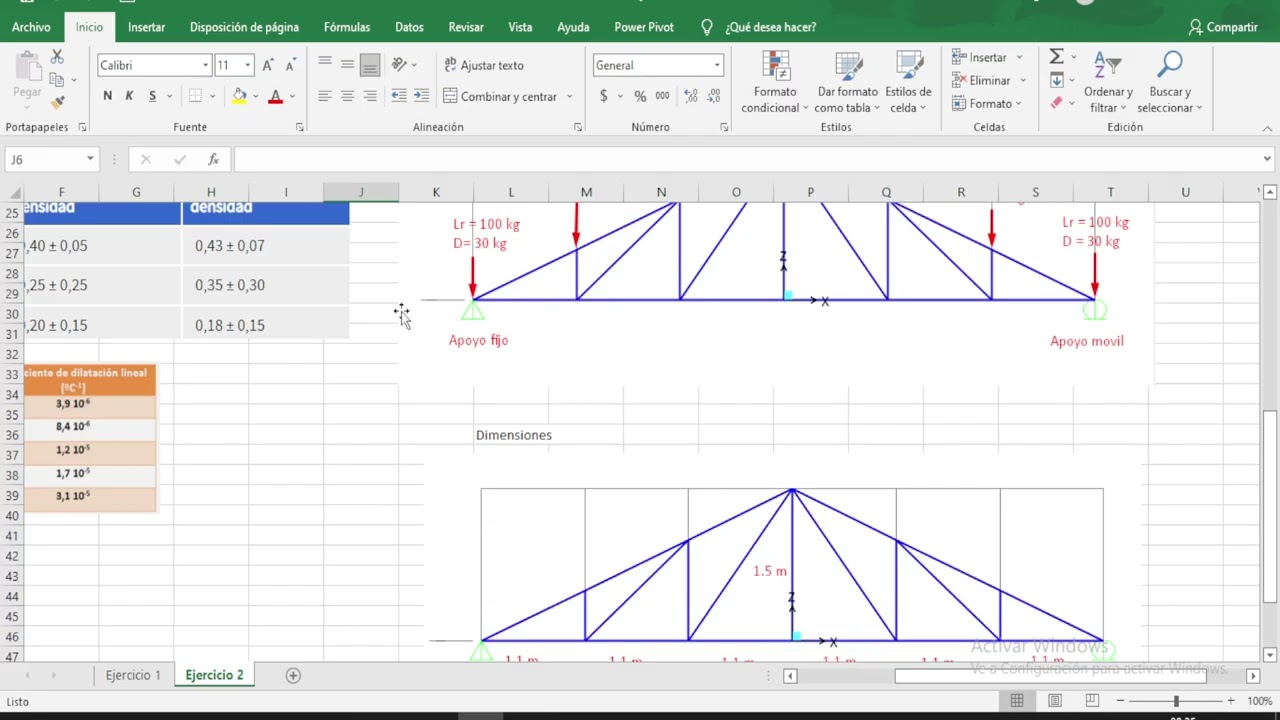Toggle Ajustar texto wrapping
Viewport: 1280px width, 720px height.
click(484, 65)
